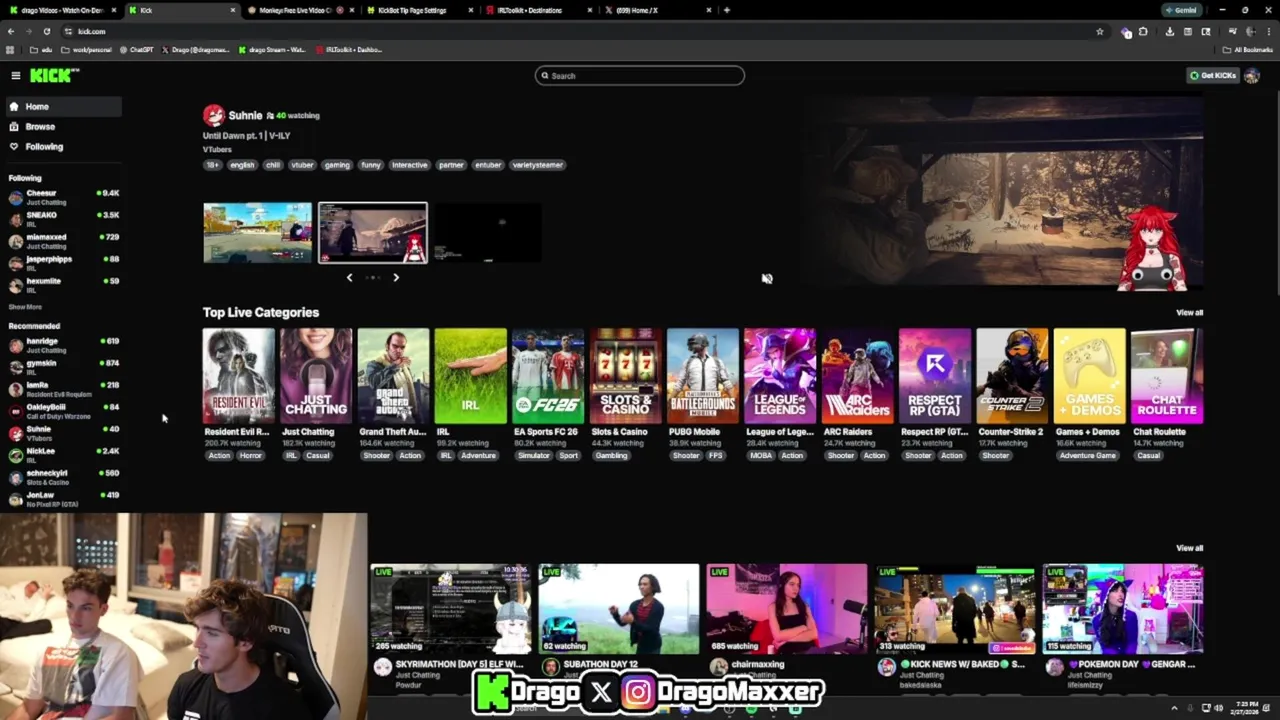Click the browser reload icon
This screenshot has width=1280, height=720.
click(46, 31)
